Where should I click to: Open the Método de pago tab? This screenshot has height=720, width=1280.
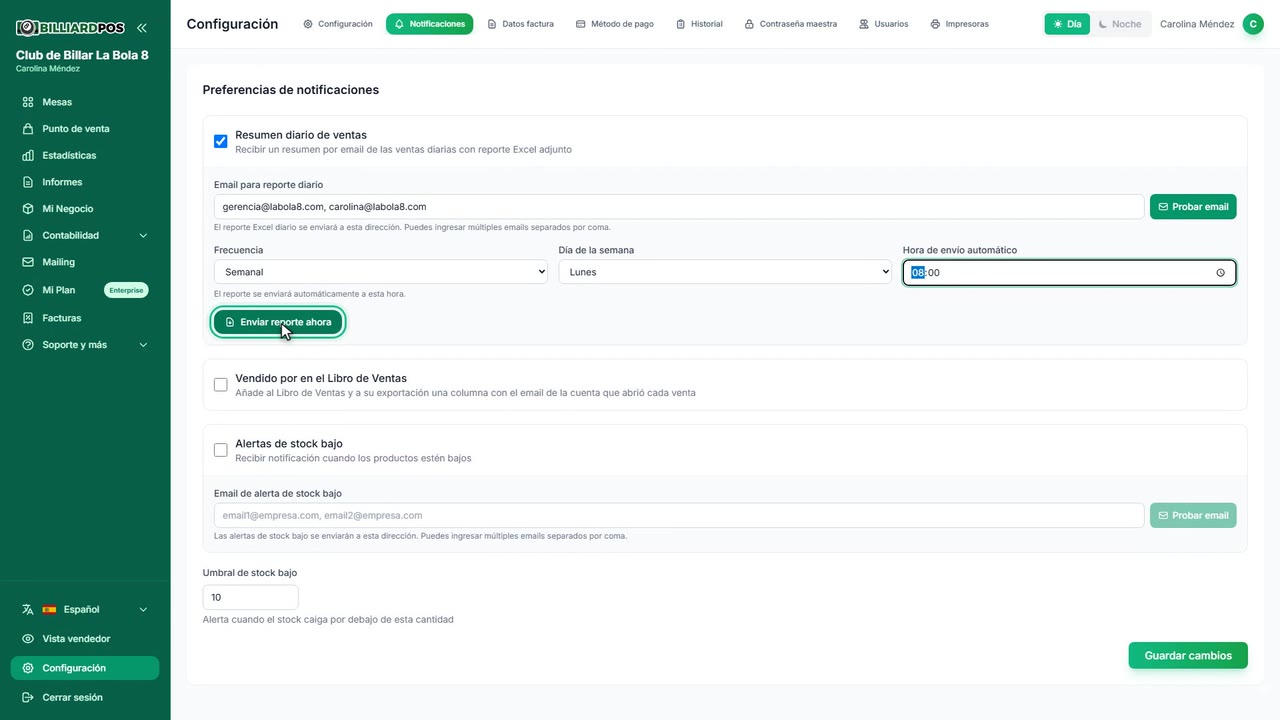pos(615,24)
